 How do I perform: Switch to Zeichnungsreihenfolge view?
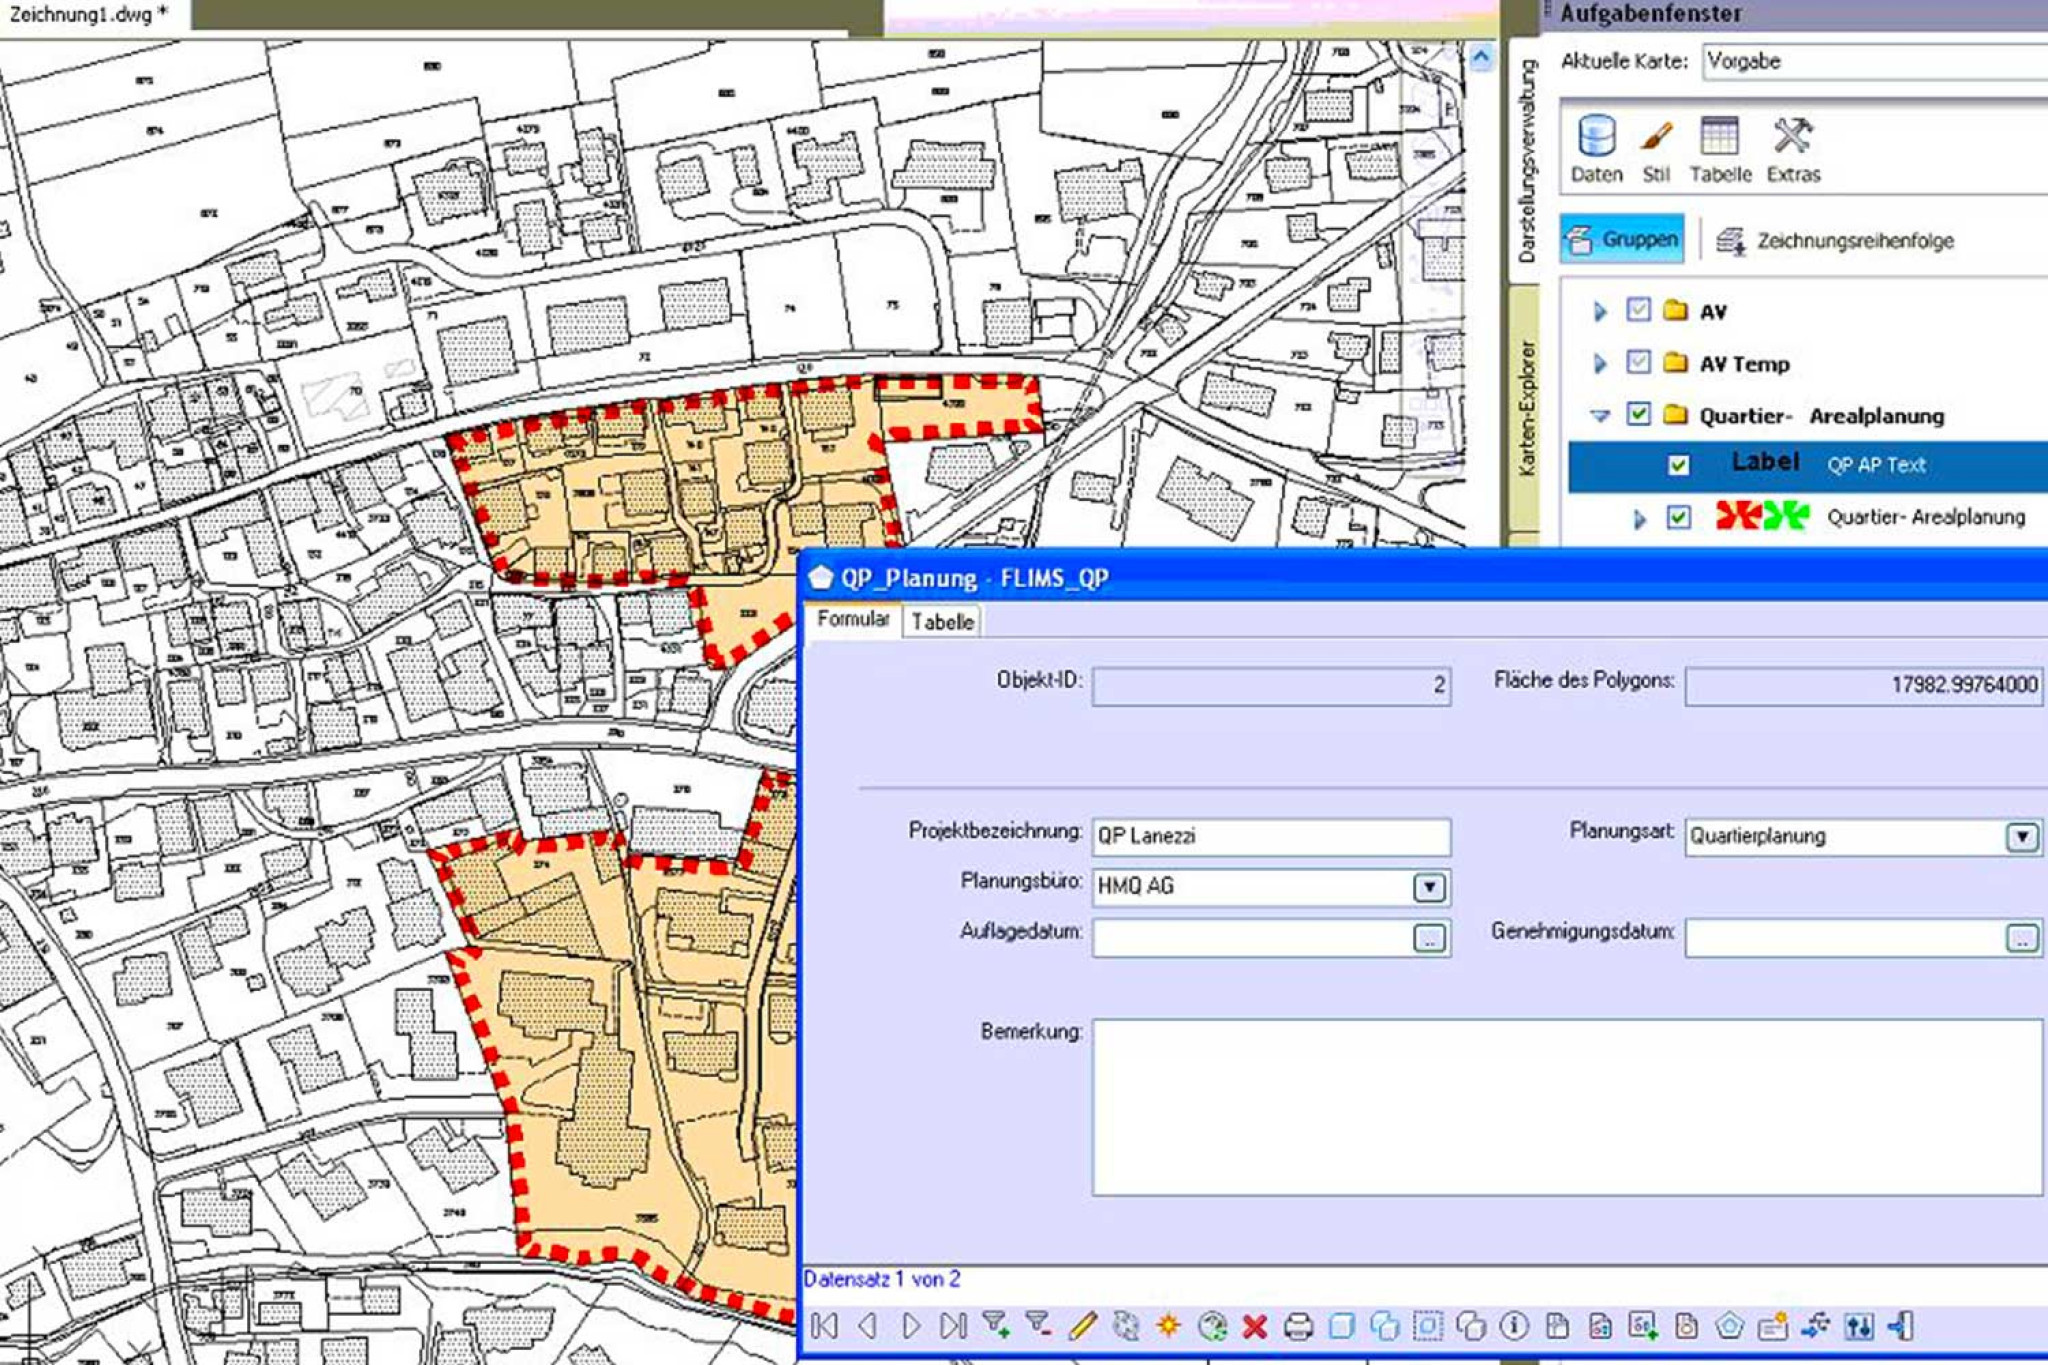(x=1836, y=240)
